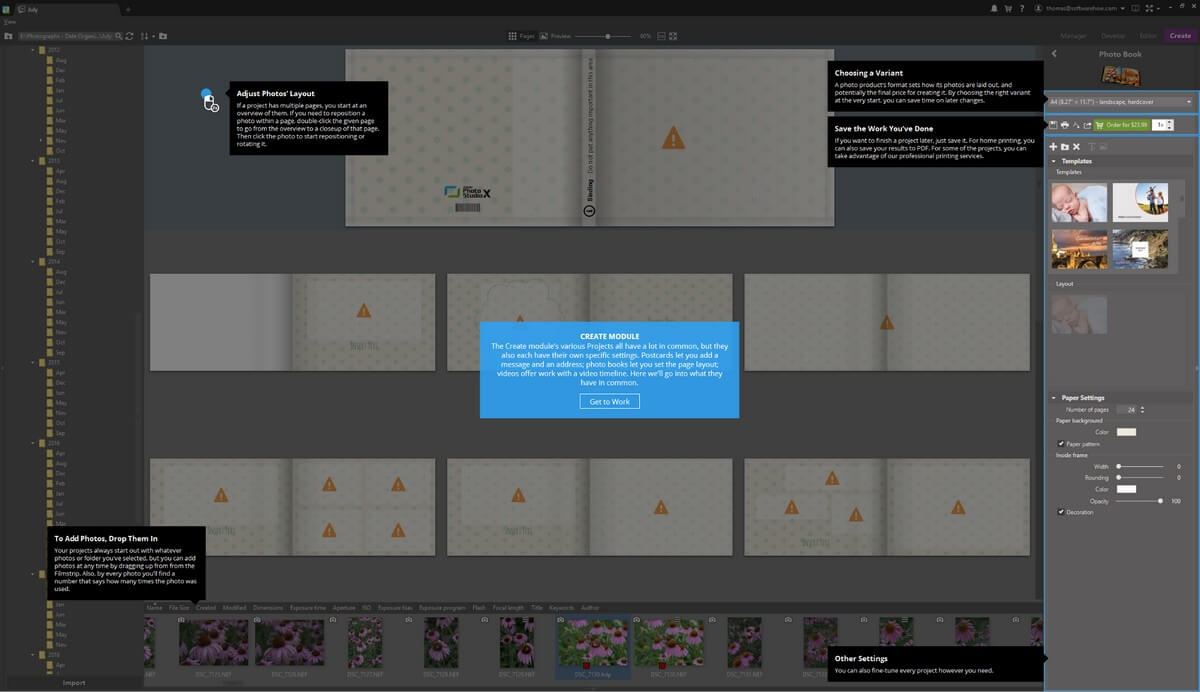Viewport: 1200px width, 692px height.
Task: Click the Photo Book product image
Action: coord(1120,76)
